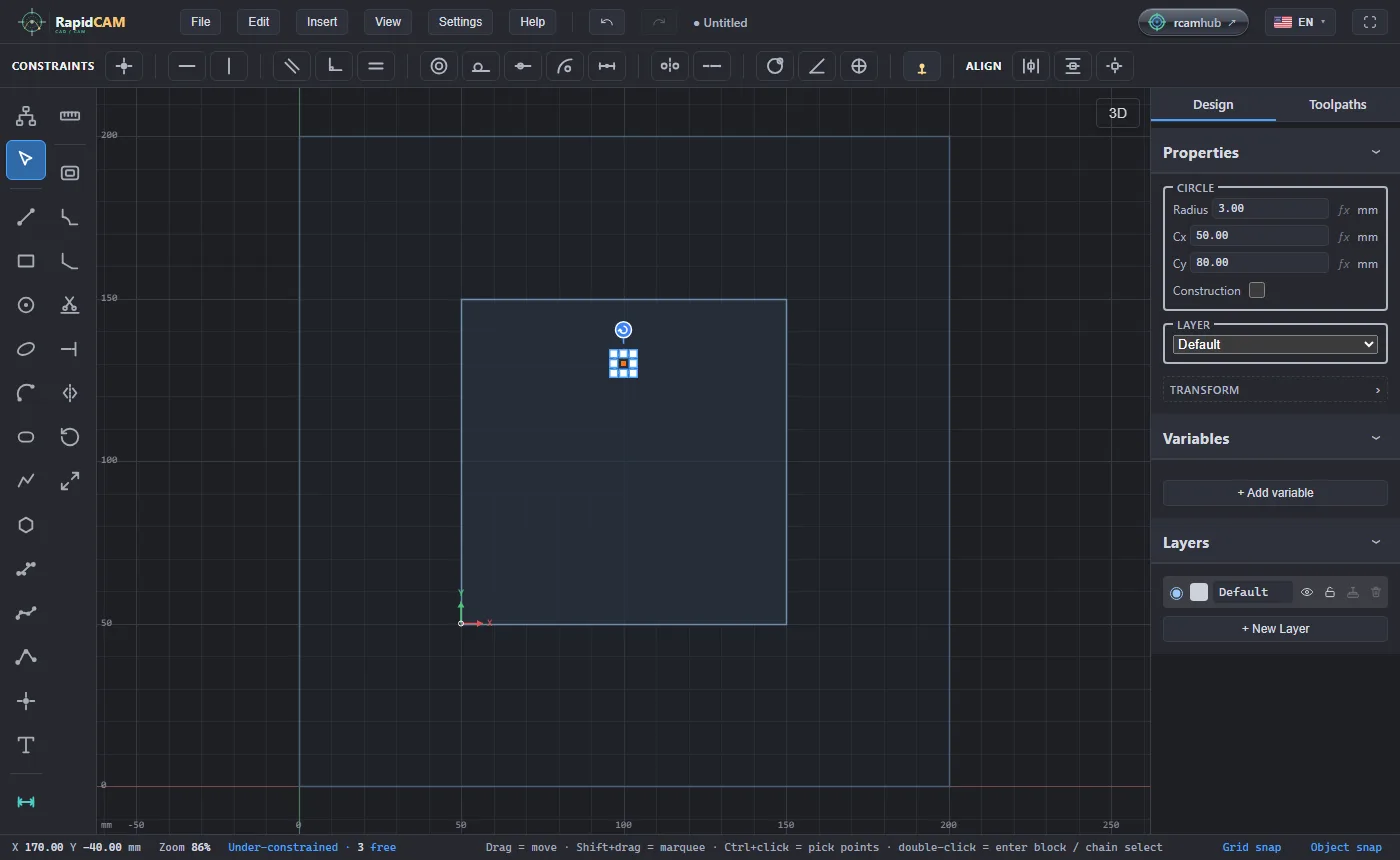Apply the Horizontal constraint
This screenshot has height=860, width=1400.
pos(187,66)
